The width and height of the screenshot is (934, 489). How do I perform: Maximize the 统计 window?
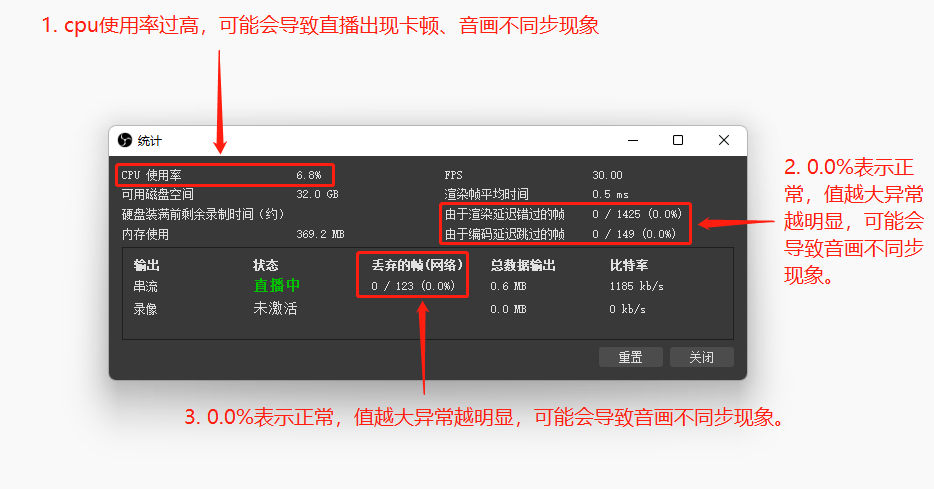(678, 140)
